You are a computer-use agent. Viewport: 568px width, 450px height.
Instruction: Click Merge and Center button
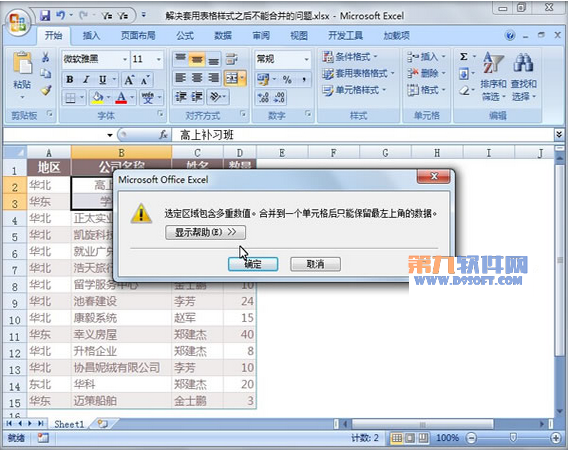pos(232,78)
